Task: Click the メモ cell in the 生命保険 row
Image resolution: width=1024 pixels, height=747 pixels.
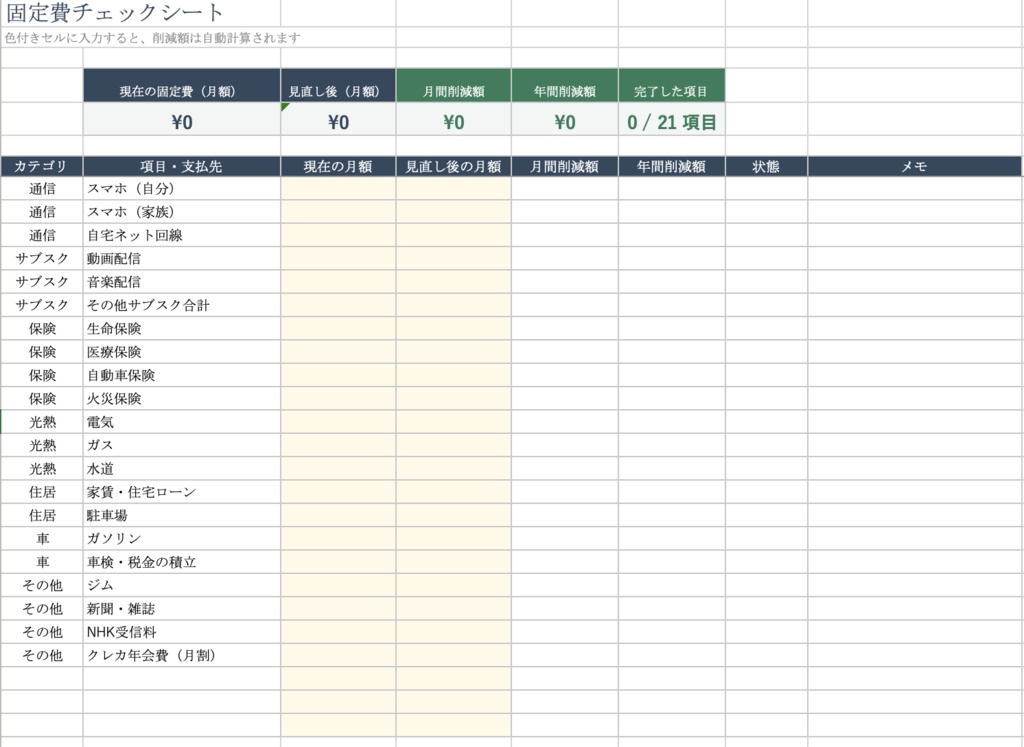Action: 914,328
